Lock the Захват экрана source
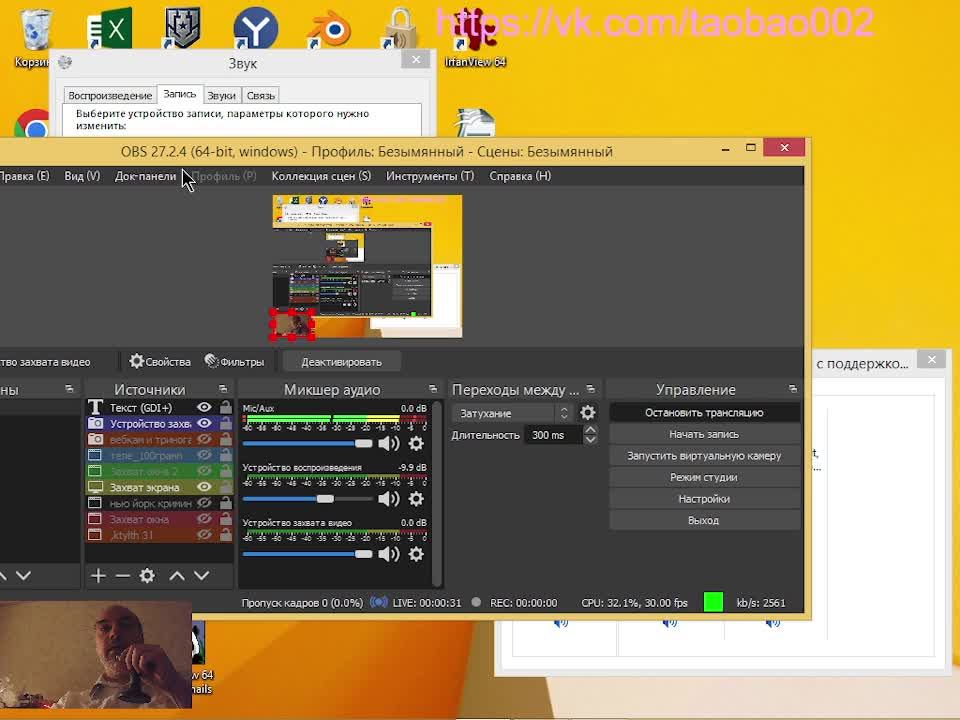The height and width of the screenshot is (720, 960). click(225, 487)
